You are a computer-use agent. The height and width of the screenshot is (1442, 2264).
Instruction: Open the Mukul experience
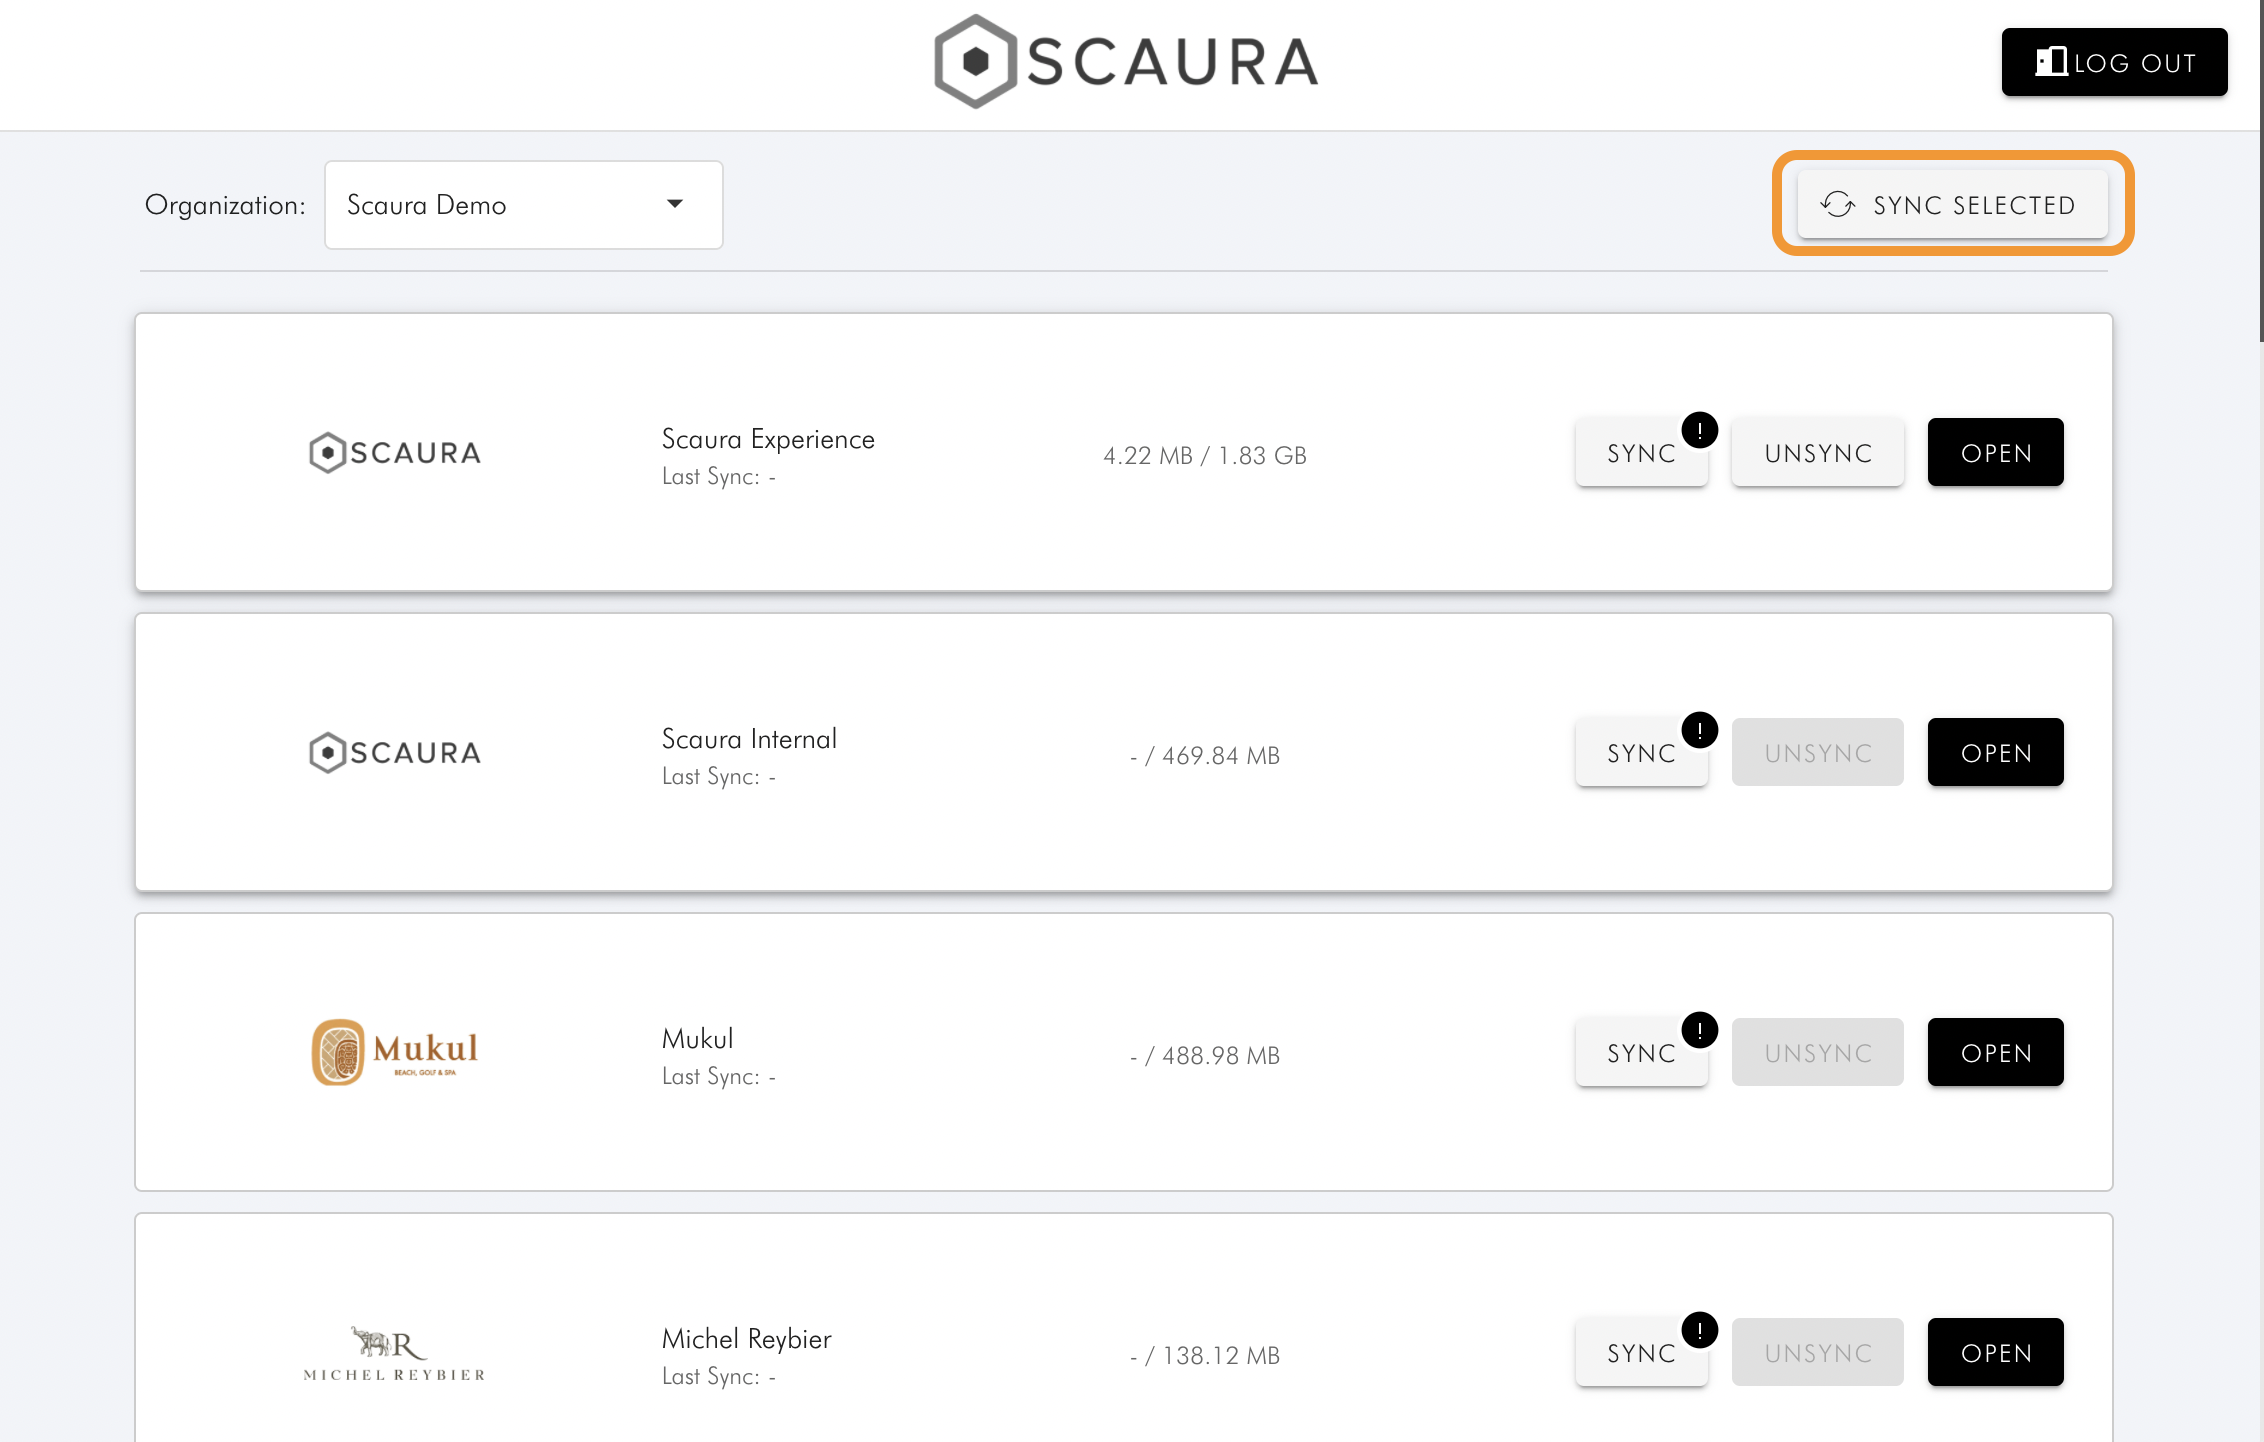click(1995, 1053)
